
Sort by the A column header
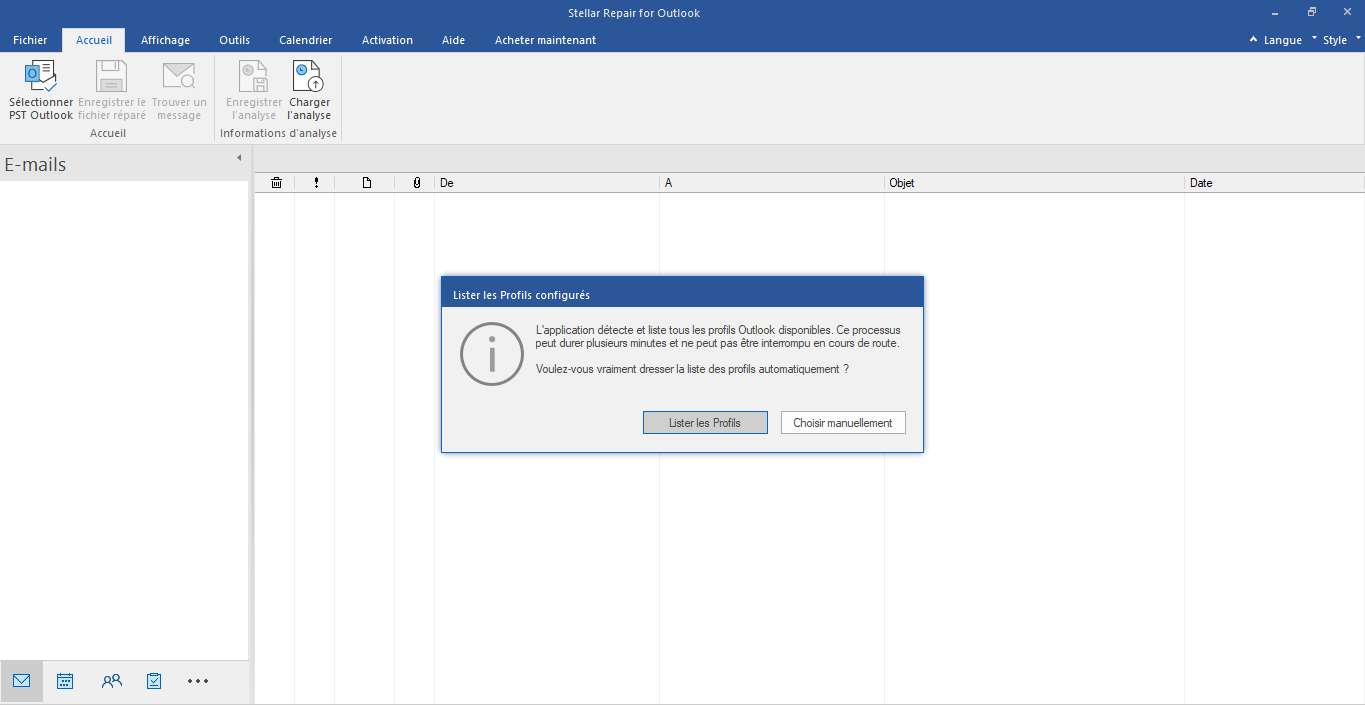pos(772,183)
